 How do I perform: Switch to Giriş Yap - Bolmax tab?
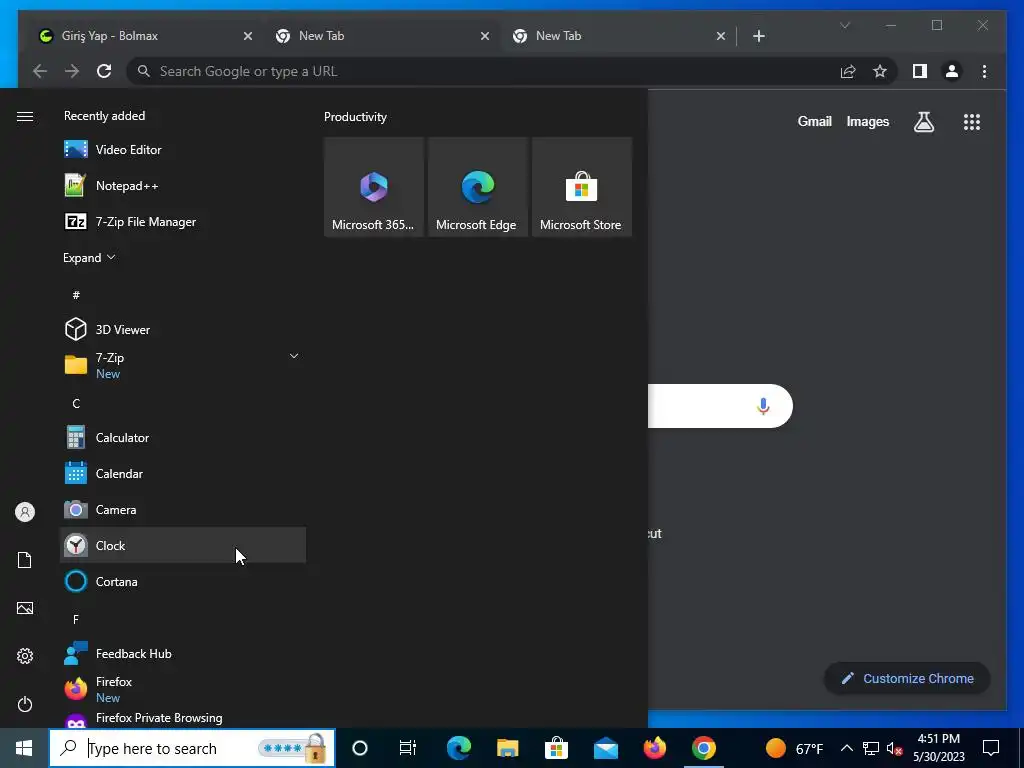point(145,36)
